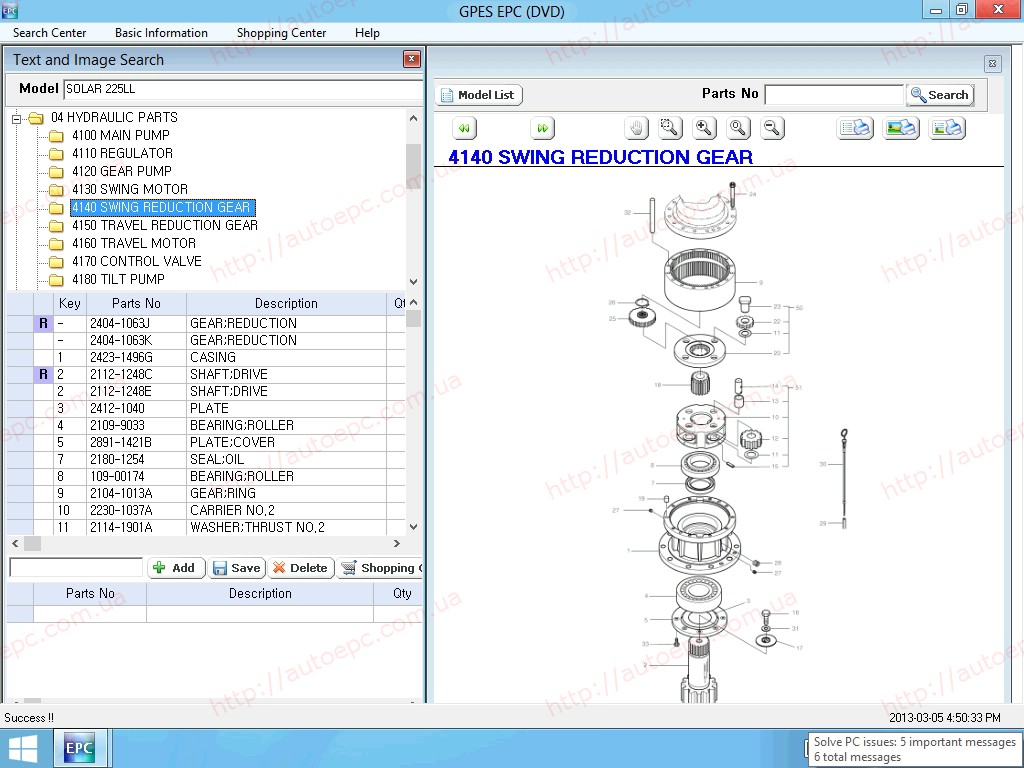
Task: Select 4180 TILT PUMP in the tree
Action: pyautogui.click(x=118, y=279)
